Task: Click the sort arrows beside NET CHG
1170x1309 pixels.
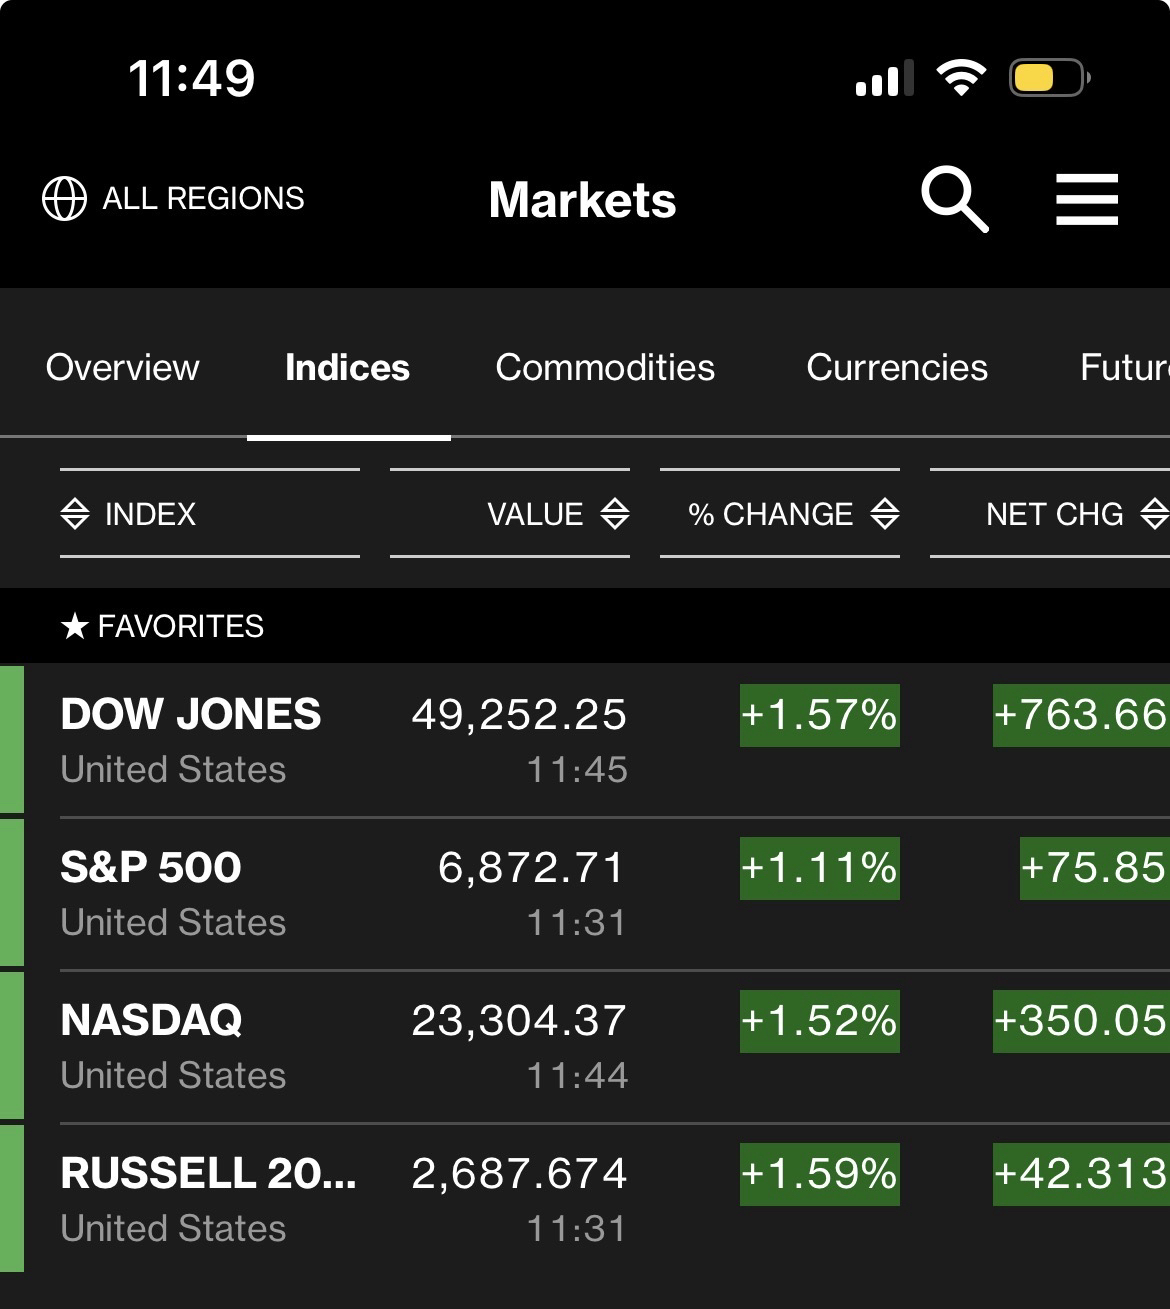Action: pos(1154,514)
